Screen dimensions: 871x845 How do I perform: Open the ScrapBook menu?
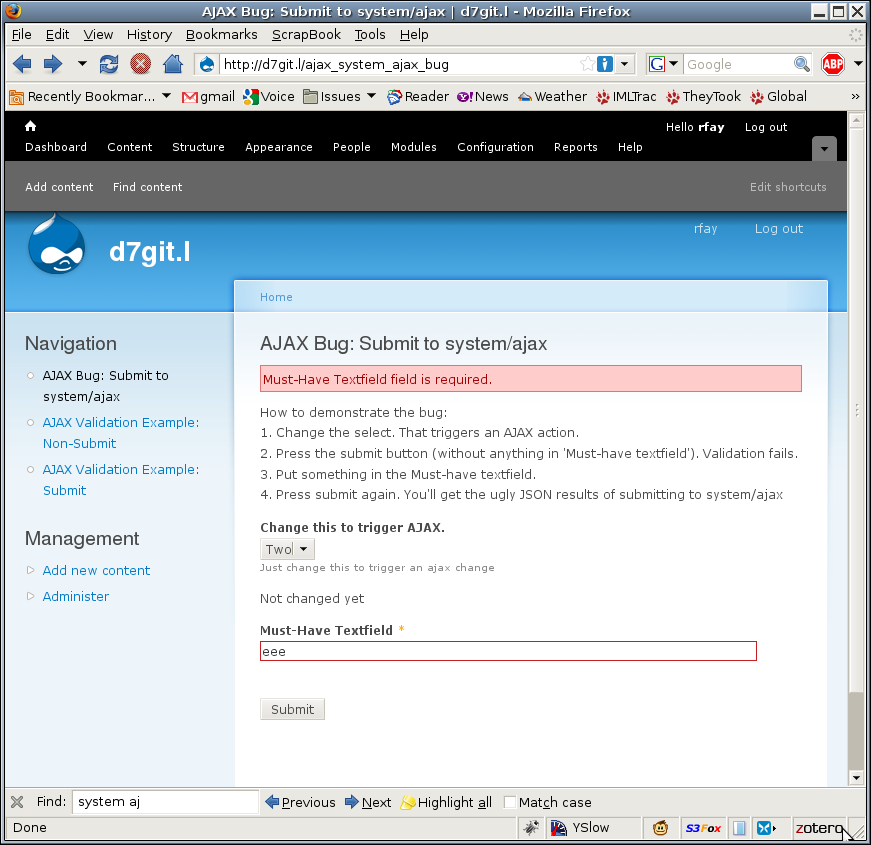[x=306, y=34]
